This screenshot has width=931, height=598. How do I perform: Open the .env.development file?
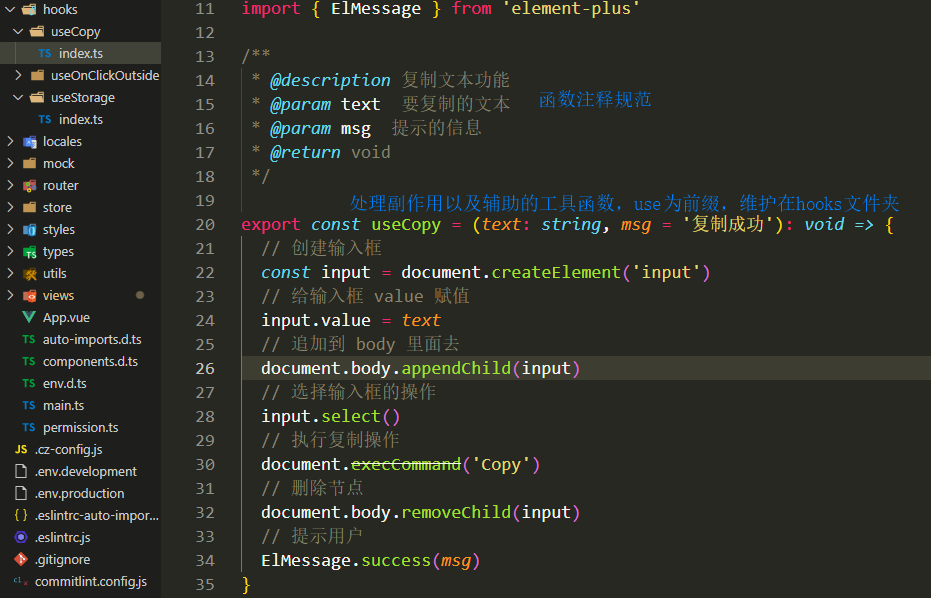coord(86,472)
